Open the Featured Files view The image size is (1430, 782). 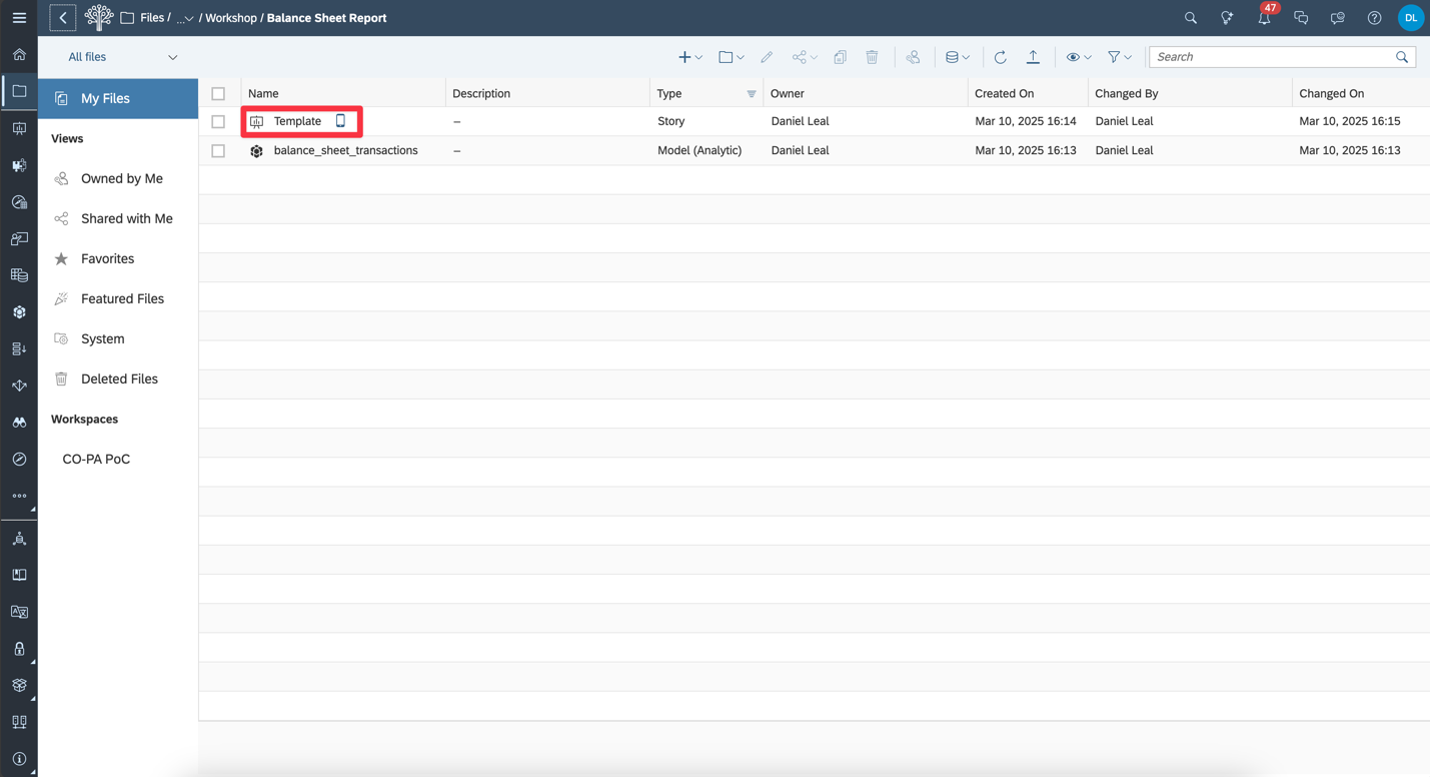[122, 299]
